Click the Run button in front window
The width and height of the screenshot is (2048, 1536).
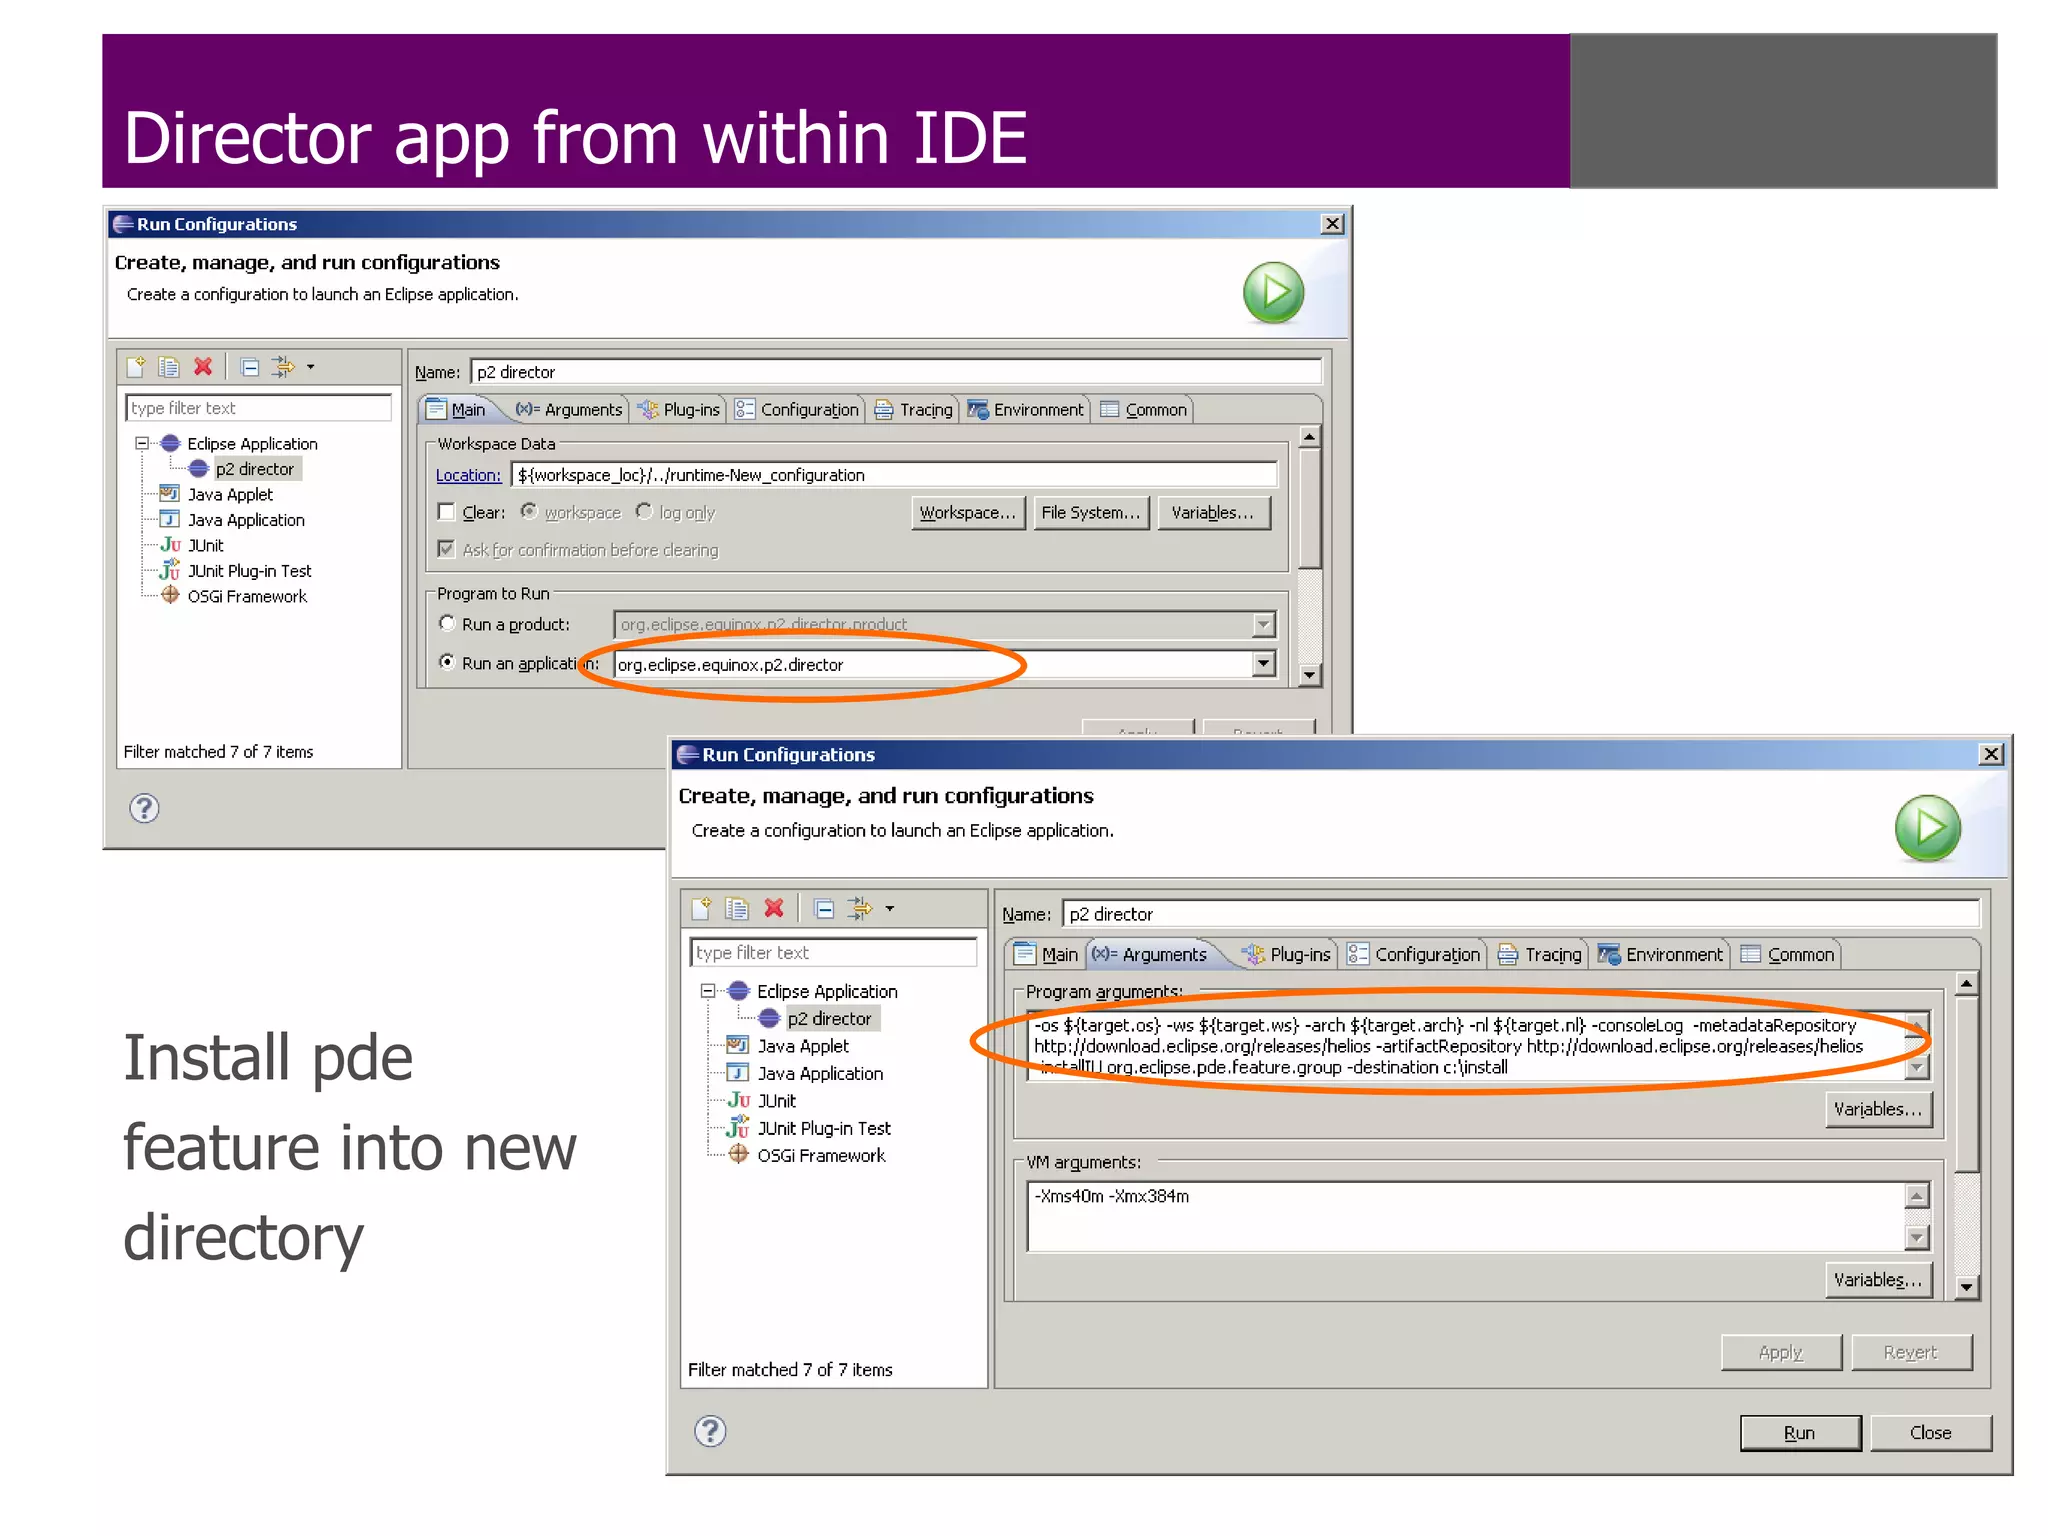pos(1800,1432)
